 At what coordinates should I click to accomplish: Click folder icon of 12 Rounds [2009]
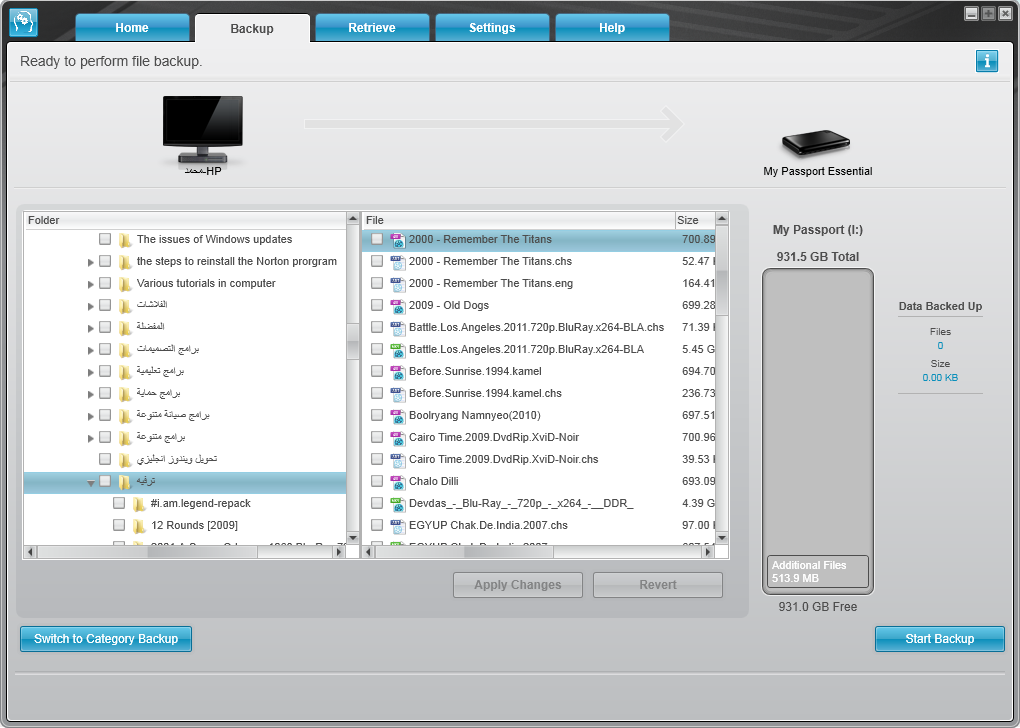pyautogui.click(x=139, y=526)
